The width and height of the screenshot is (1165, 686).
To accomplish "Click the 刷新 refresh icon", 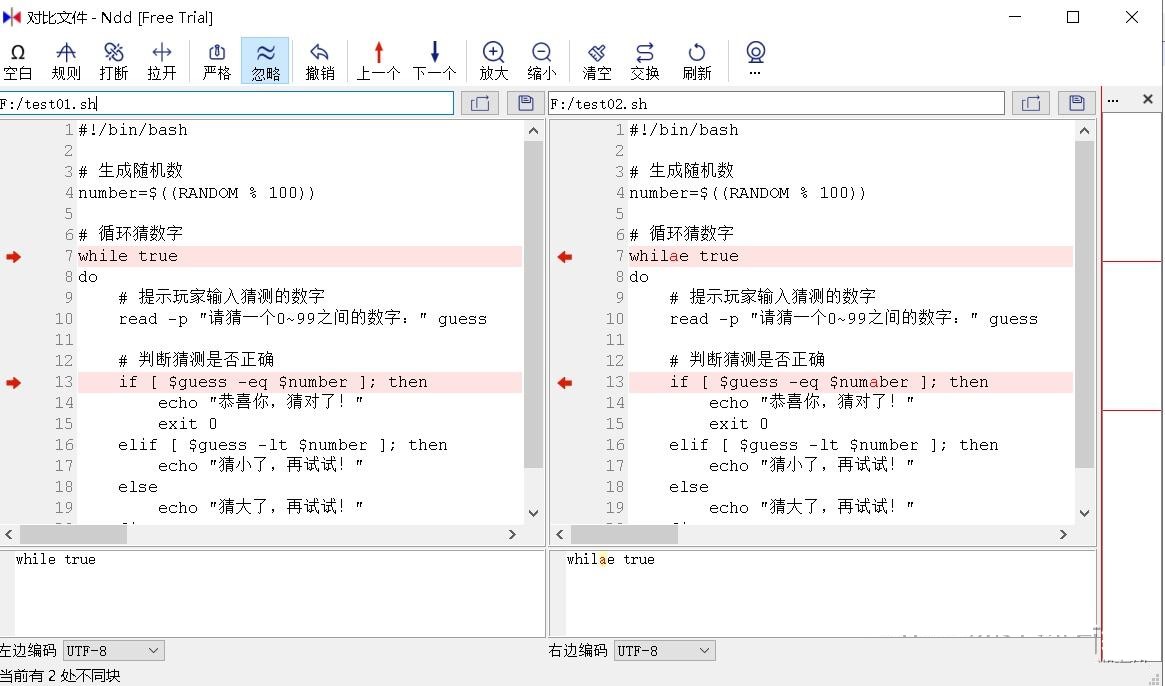I will coord(697,61).
